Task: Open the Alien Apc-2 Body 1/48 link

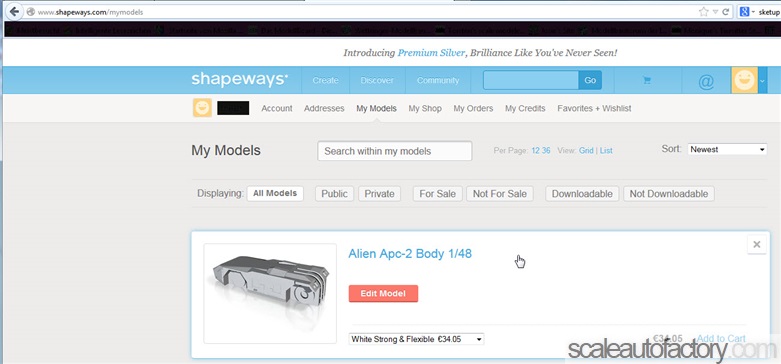Action: pyautogui.click(x=409, y=253)
